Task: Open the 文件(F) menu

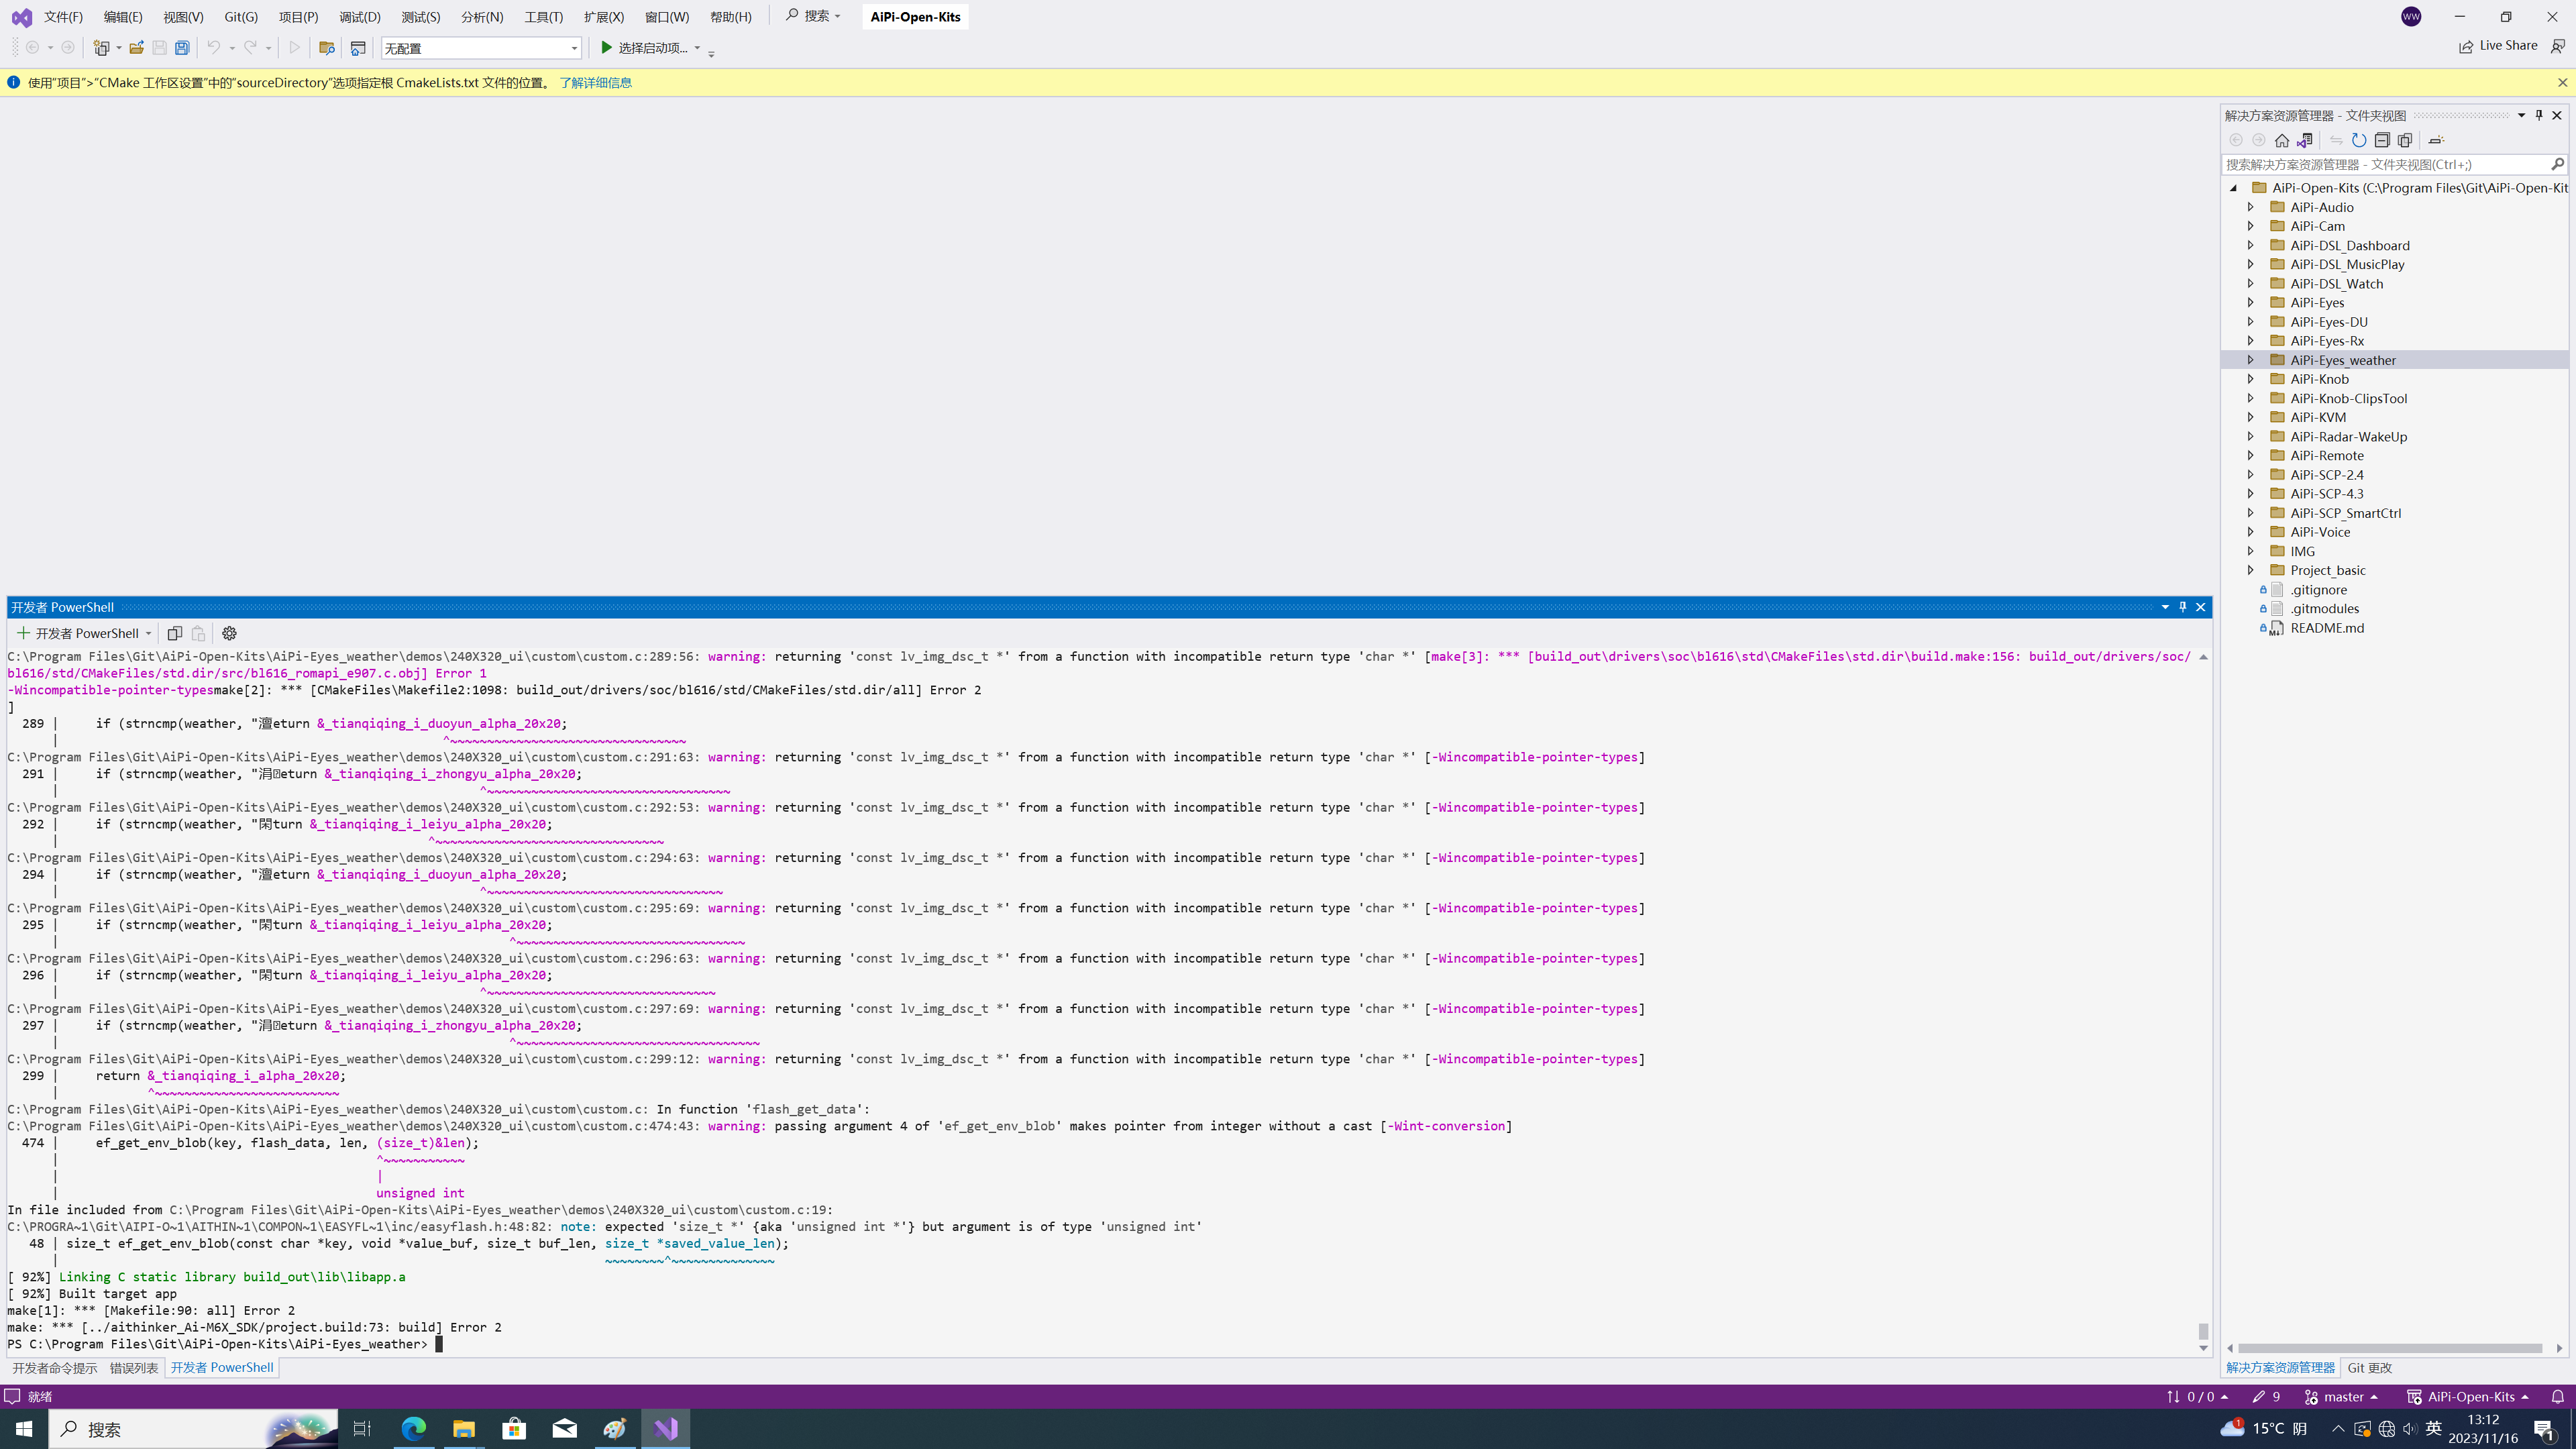Action: coord(63,17)
